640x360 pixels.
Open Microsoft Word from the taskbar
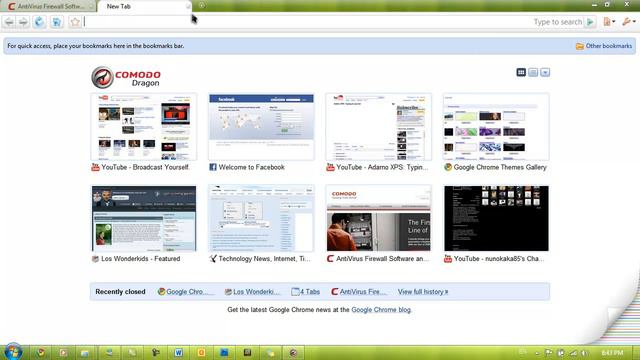click(178, 353)
